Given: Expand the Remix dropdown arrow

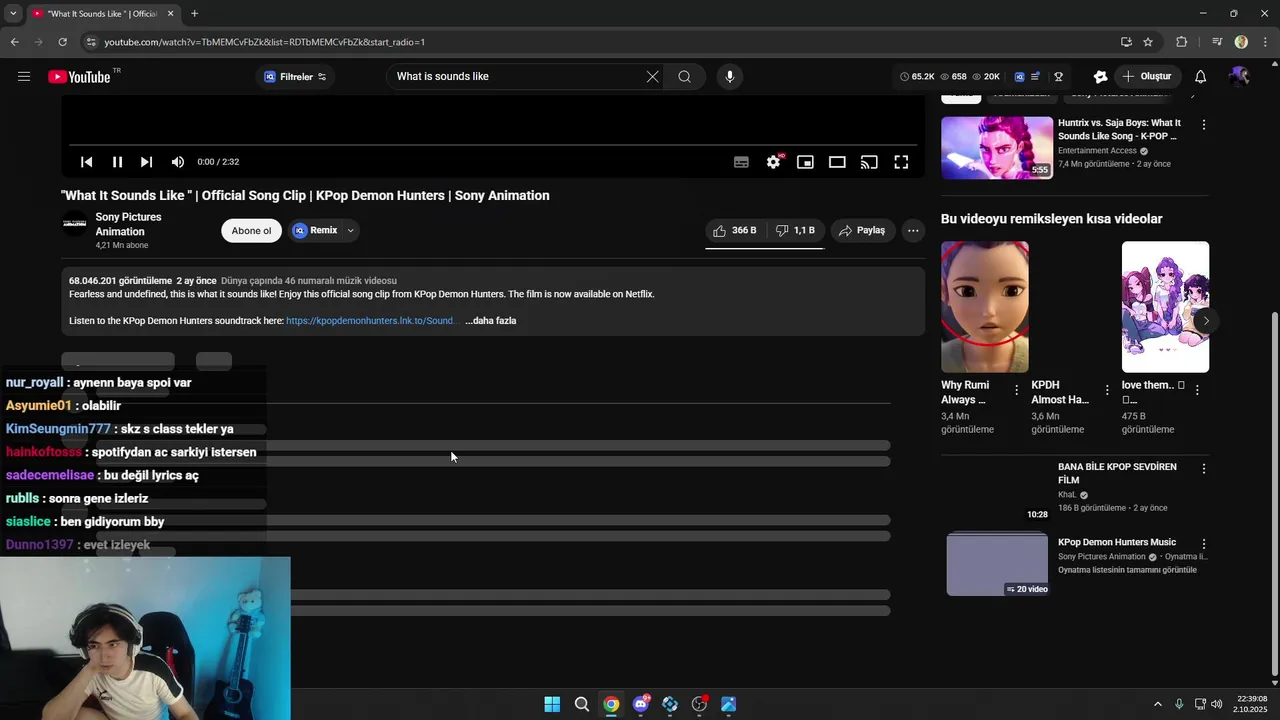Looking at the screenshot, I should (x=350, y=231).
